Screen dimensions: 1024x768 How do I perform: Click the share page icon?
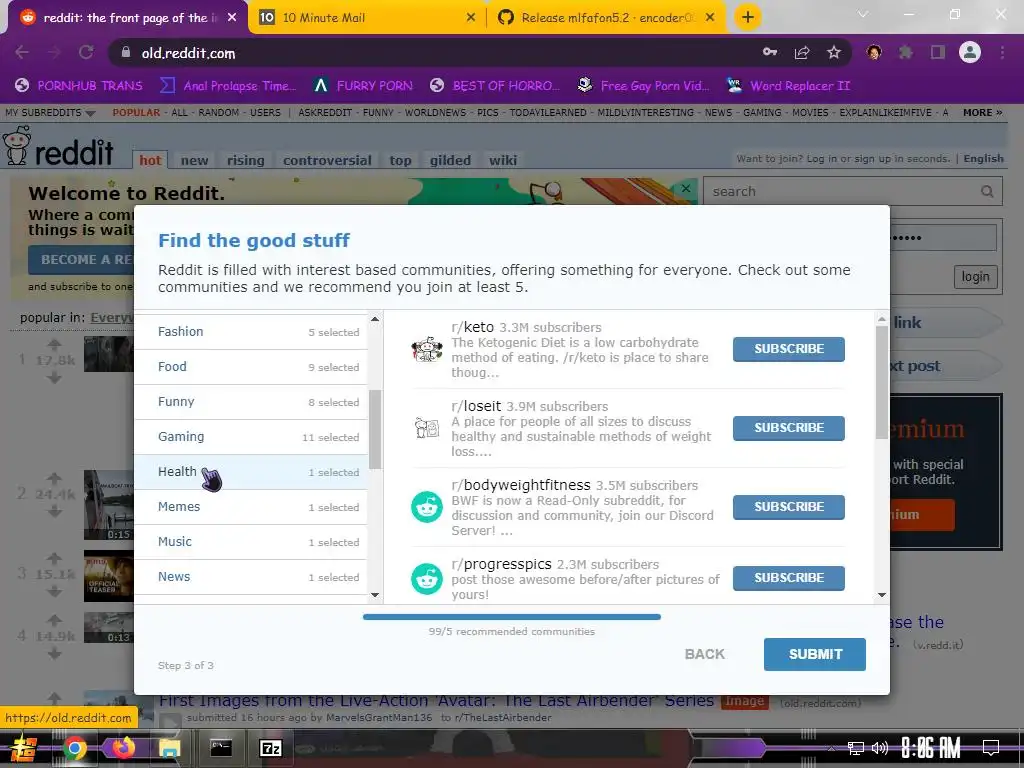[x=802, y=52]
